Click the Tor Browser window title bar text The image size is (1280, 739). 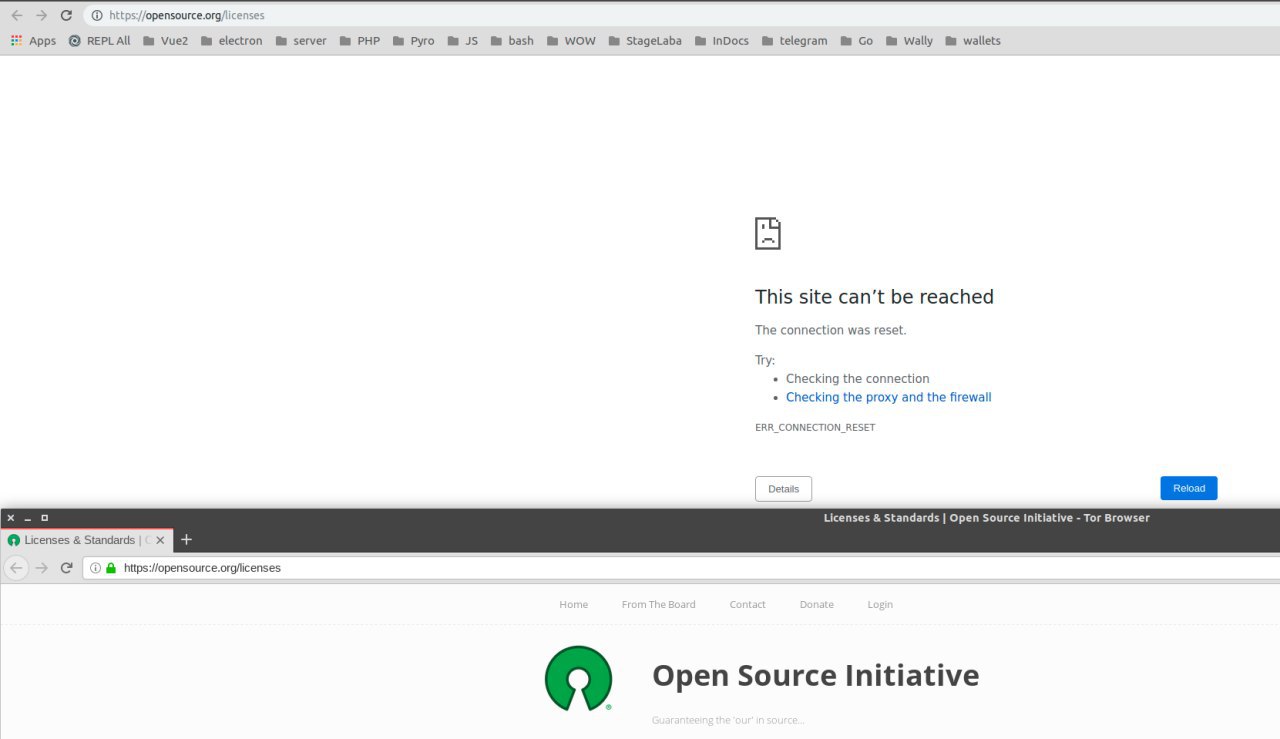[986, 518]
